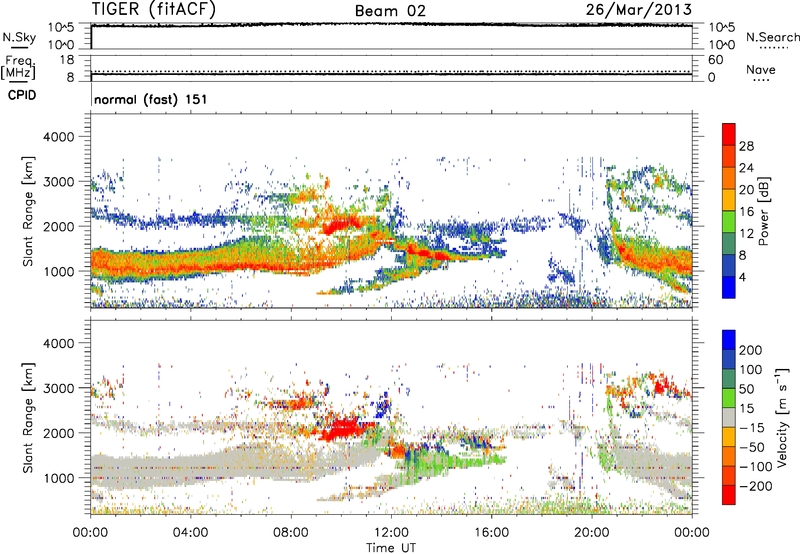Click the Beam 02 label
This screenshot has width=800, height=554.
click(x=390, y=11)
